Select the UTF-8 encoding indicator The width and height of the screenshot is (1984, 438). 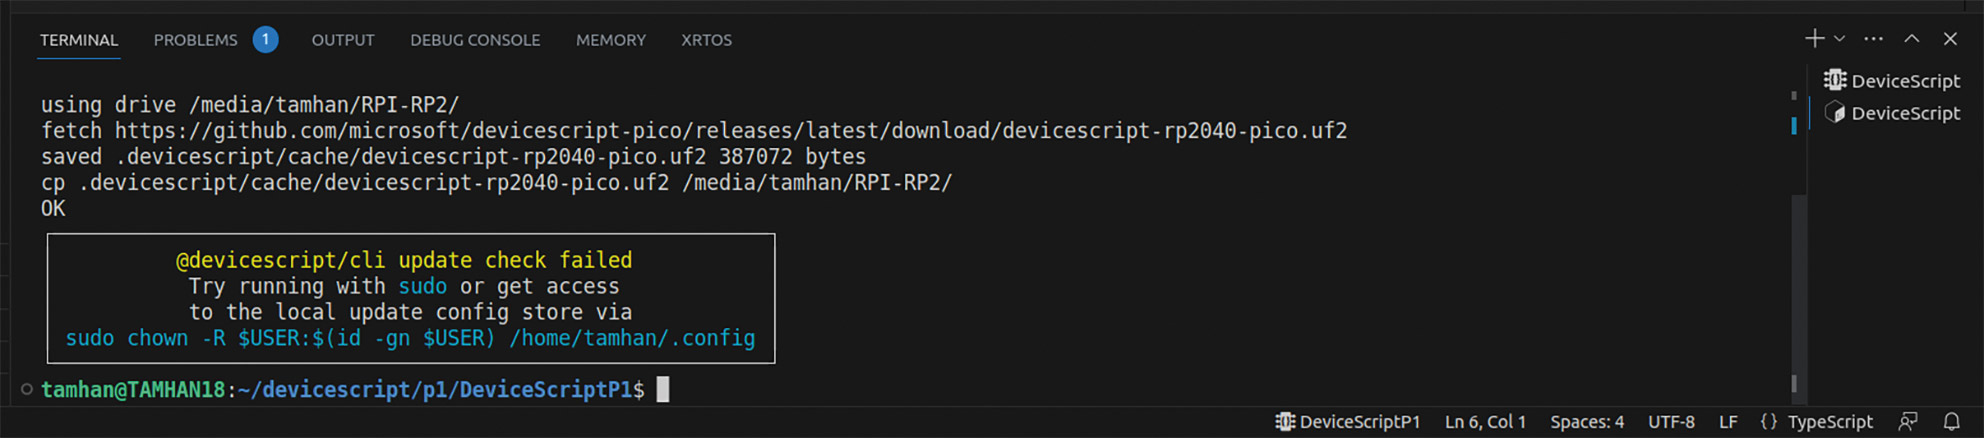[1671, 422]
